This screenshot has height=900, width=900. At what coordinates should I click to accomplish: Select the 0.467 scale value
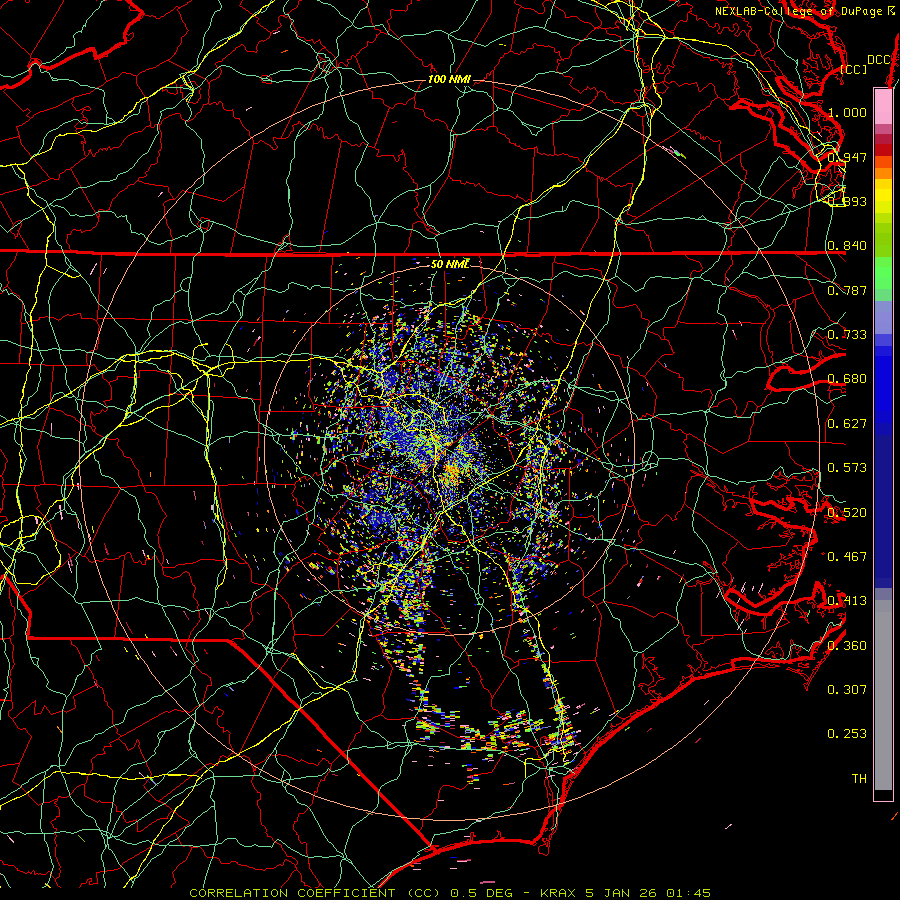(847, 557)
